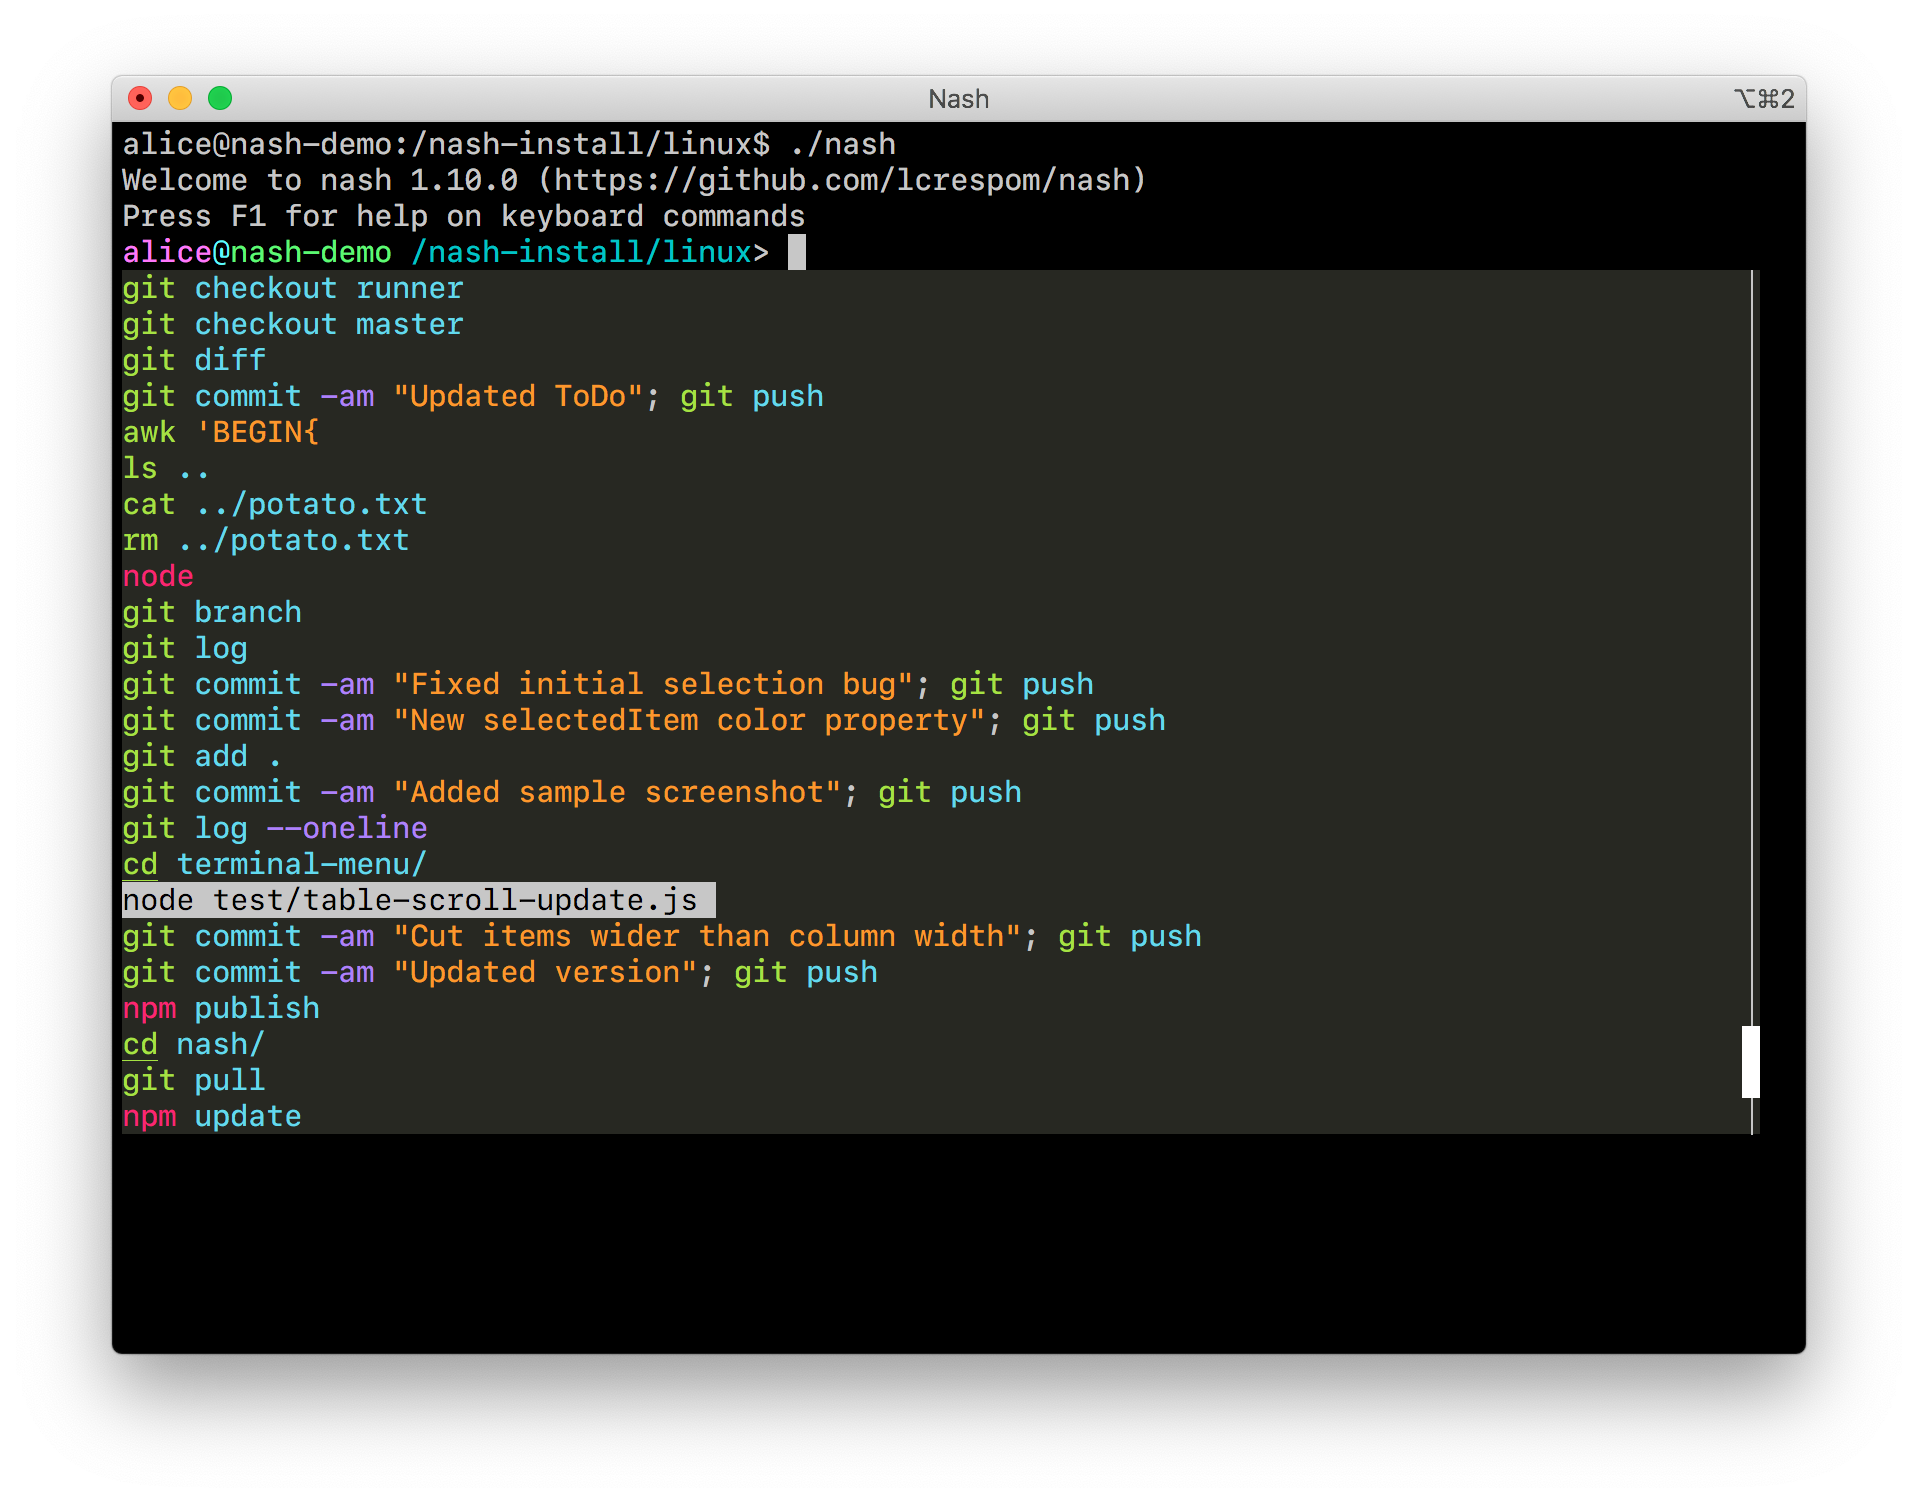This screenshot has width=1918, height=1502.
Task: Click the 'alice@nash-demo' prompt username
Action: [257, 253]
